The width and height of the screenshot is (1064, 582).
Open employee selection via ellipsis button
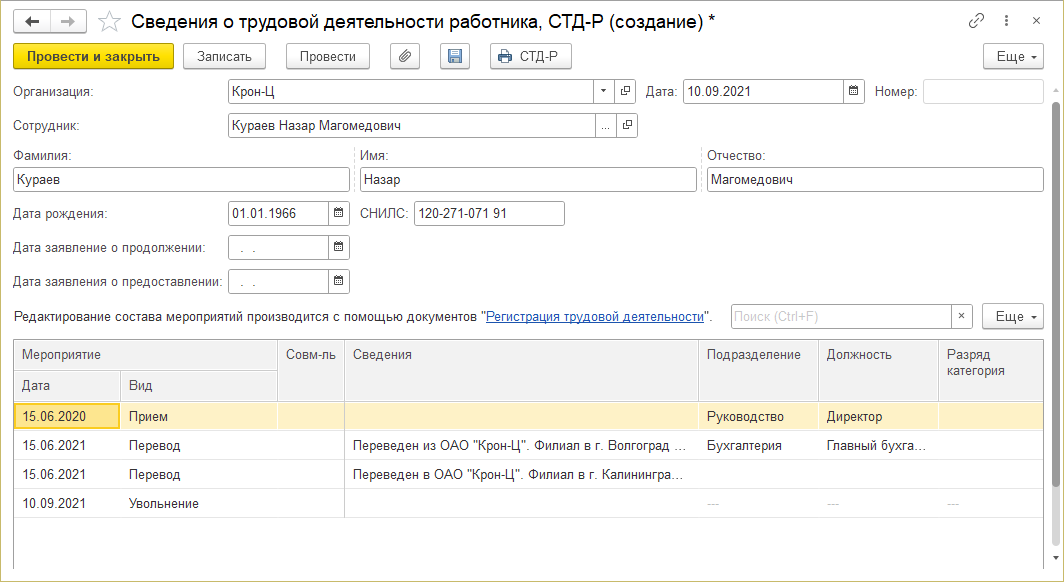(x=605, y=126)
